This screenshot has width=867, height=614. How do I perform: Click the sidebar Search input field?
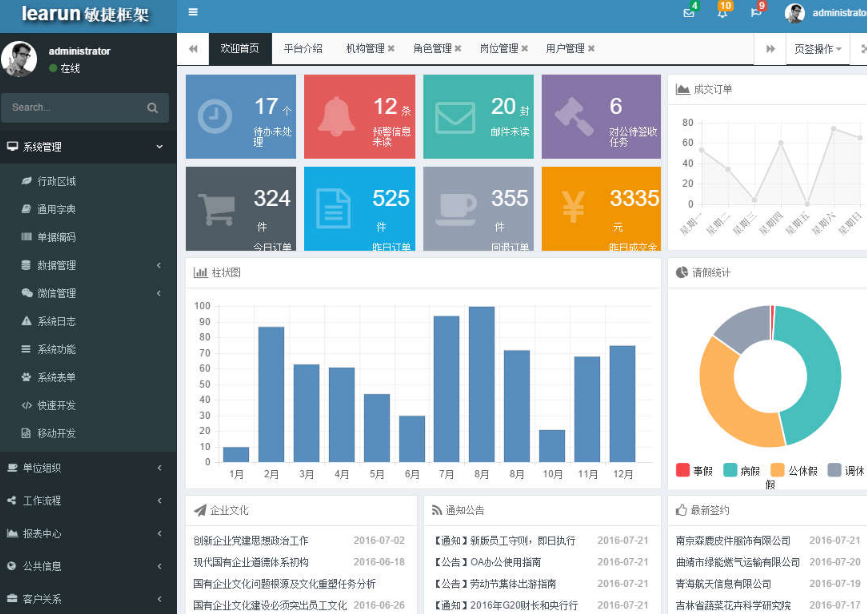72,108
